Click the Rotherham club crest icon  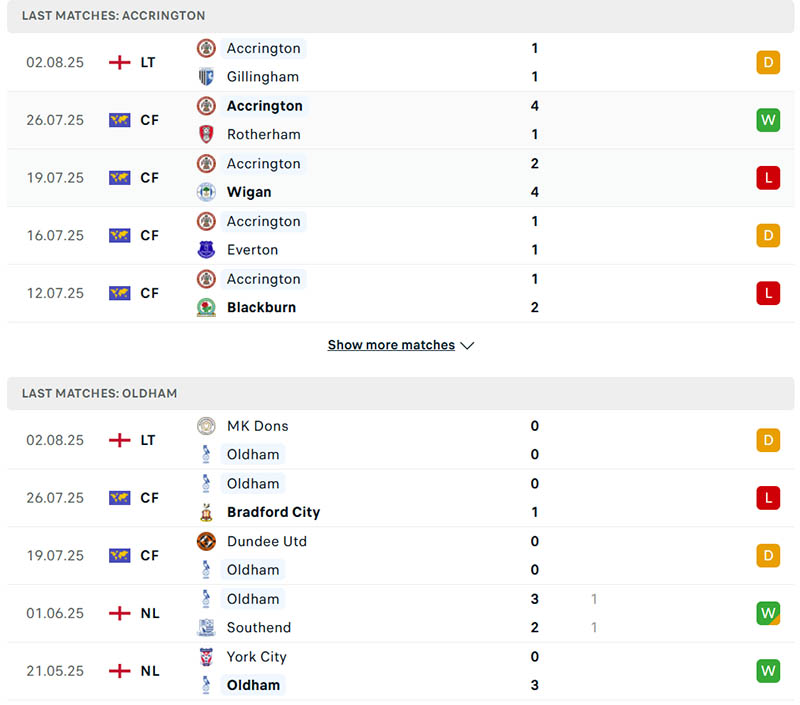pos(206,134)
